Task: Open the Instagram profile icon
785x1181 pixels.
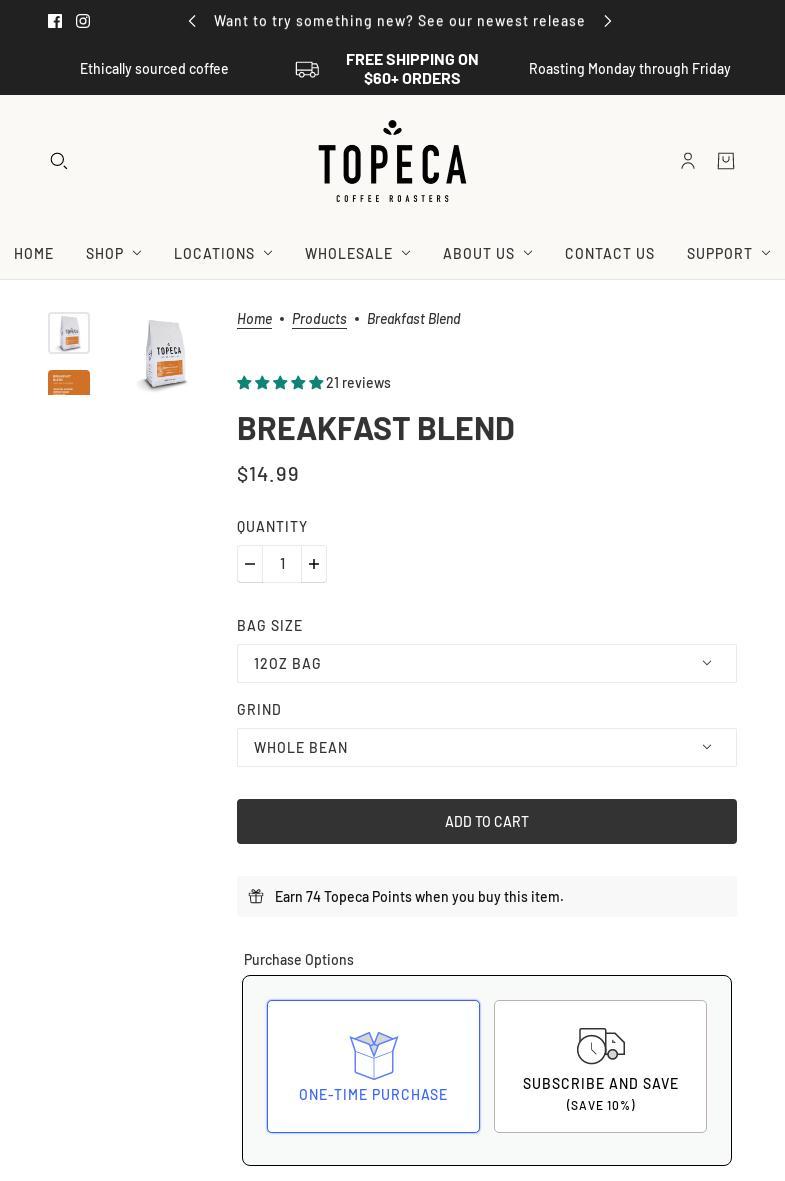Action: click(x=83, y=21)
